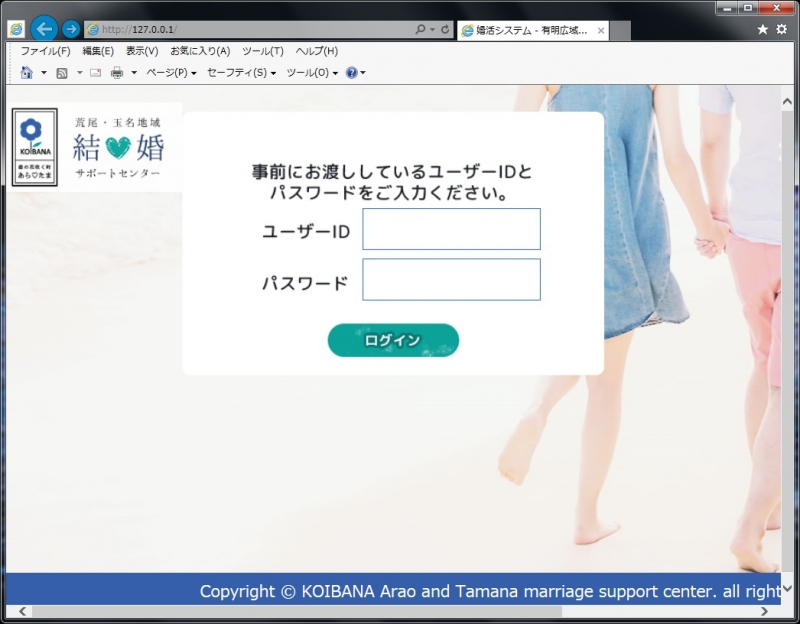
Task: Expand the ページ(P) dropdown
Action: pos(171,73)
